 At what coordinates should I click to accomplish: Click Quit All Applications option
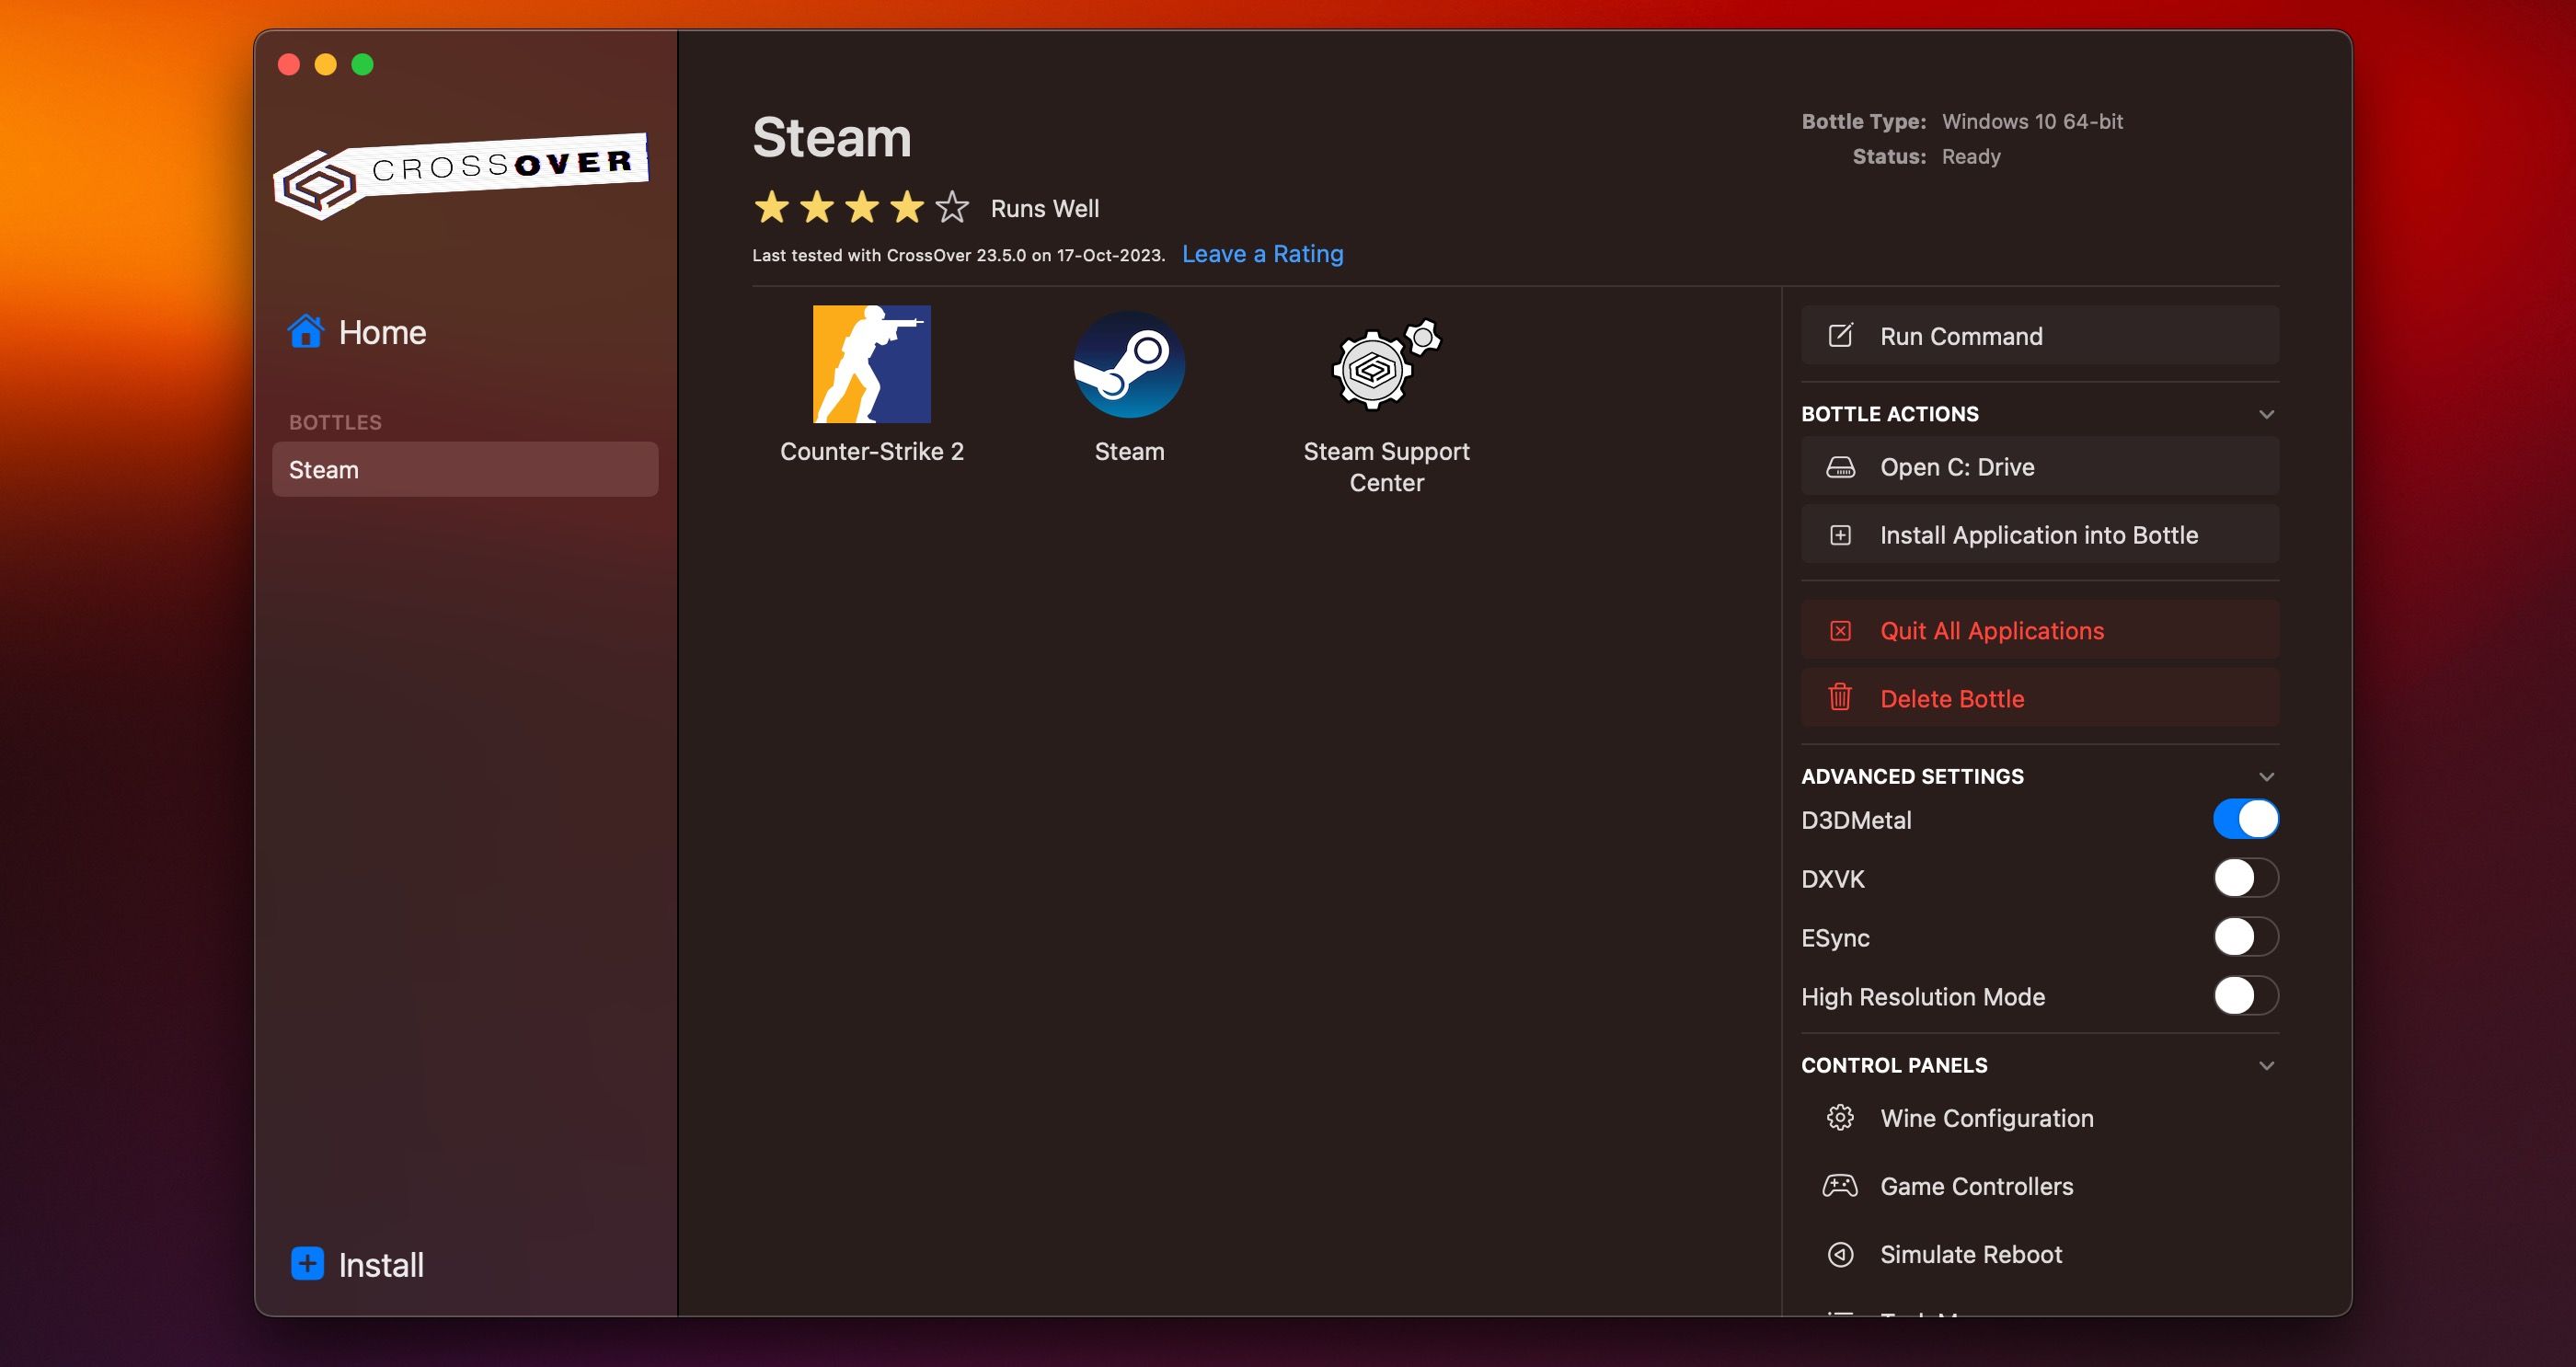tap(1992, 629)
